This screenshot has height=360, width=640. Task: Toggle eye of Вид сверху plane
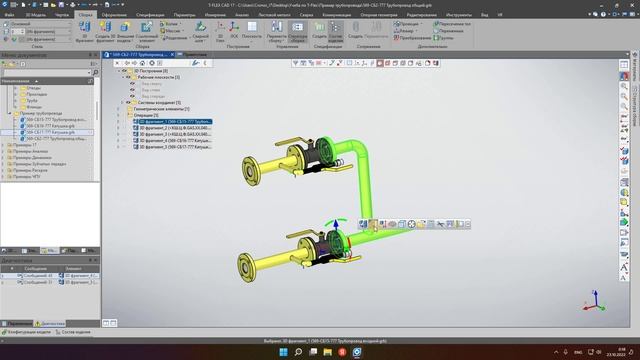point(132,84)
